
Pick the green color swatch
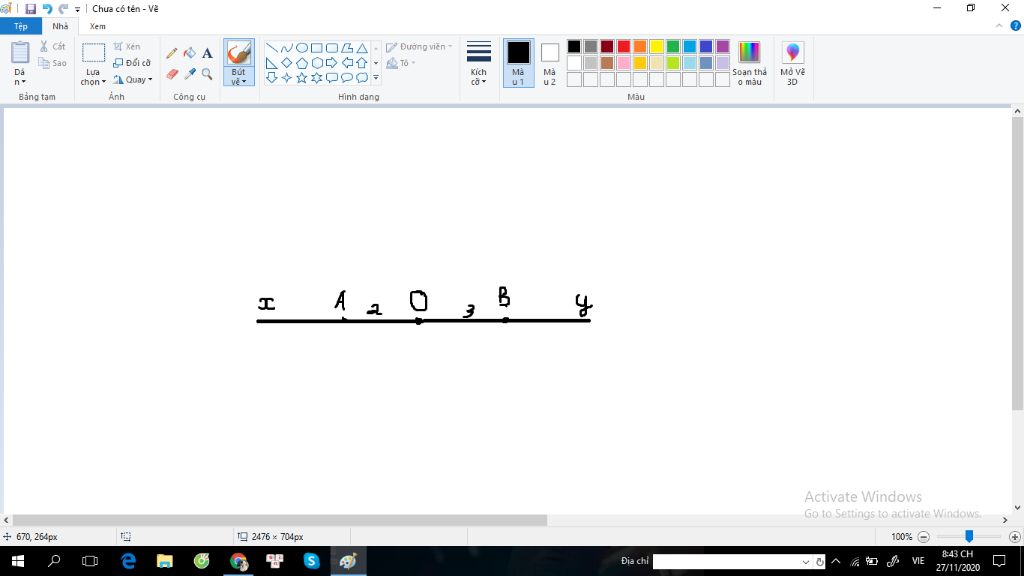click(x=673, y=46)
